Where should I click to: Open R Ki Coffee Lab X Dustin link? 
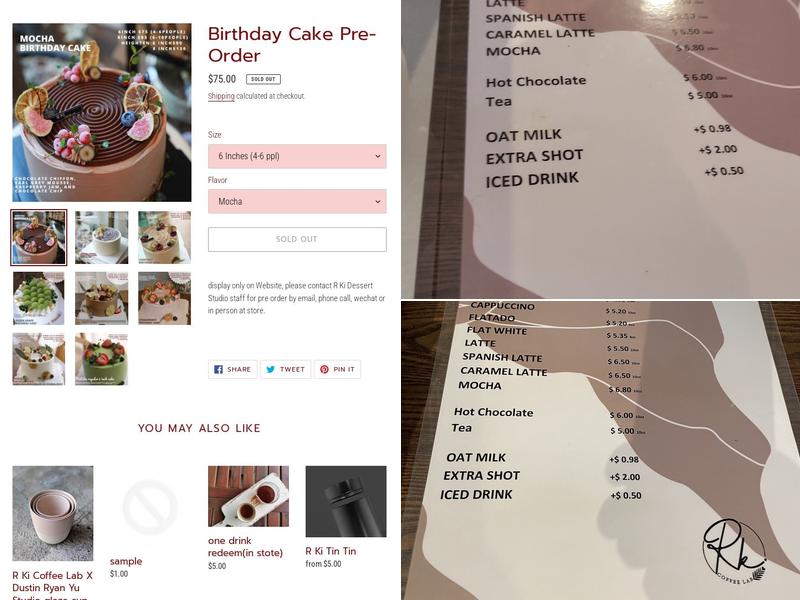click(x=53, y=585)
